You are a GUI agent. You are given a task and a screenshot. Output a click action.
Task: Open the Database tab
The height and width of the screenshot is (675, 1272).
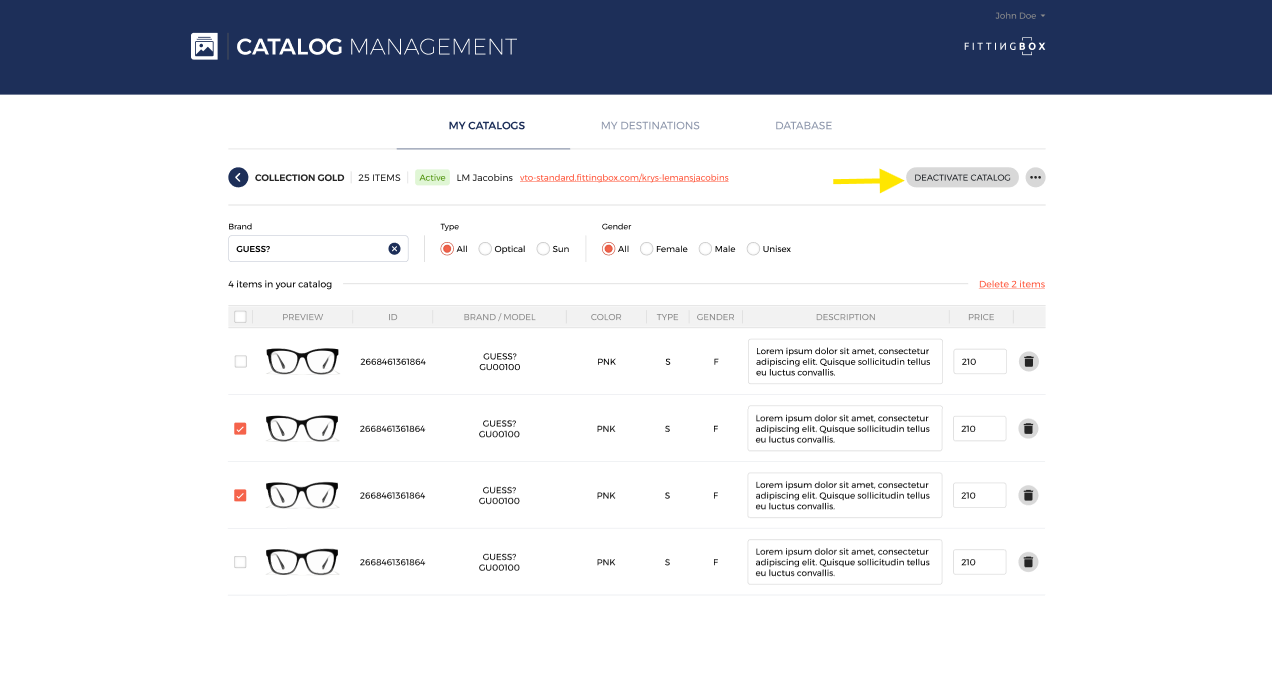coord(803,126)
